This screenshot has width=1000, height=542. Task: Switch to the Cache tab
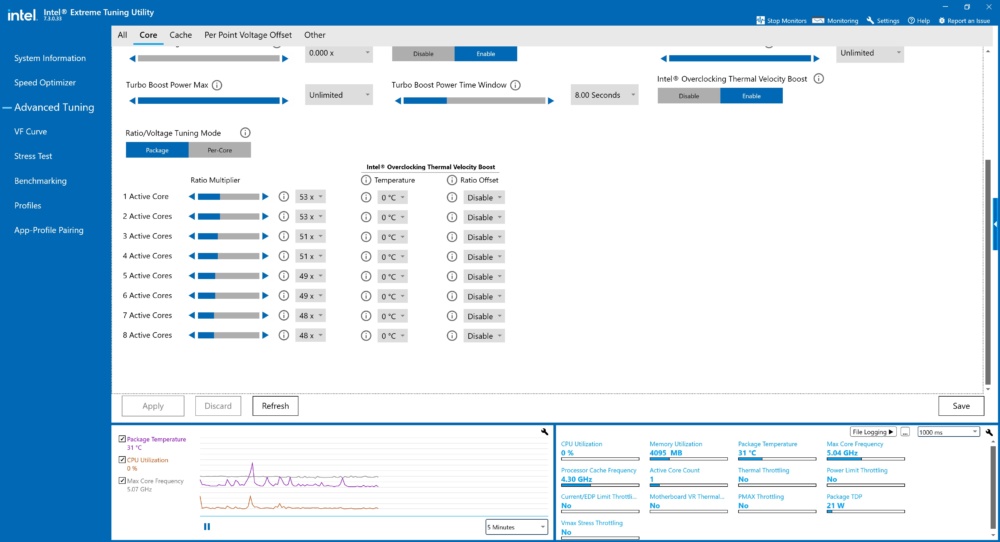pyautogui.click(x=180, y=35)
